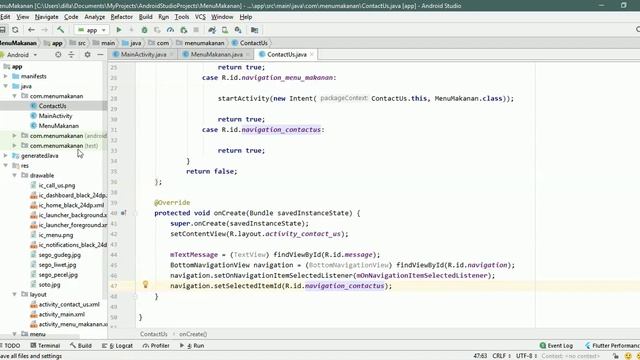The image size is (640, 360).
Task: Collapse the first com.menumakanan package
Action: 14,96
